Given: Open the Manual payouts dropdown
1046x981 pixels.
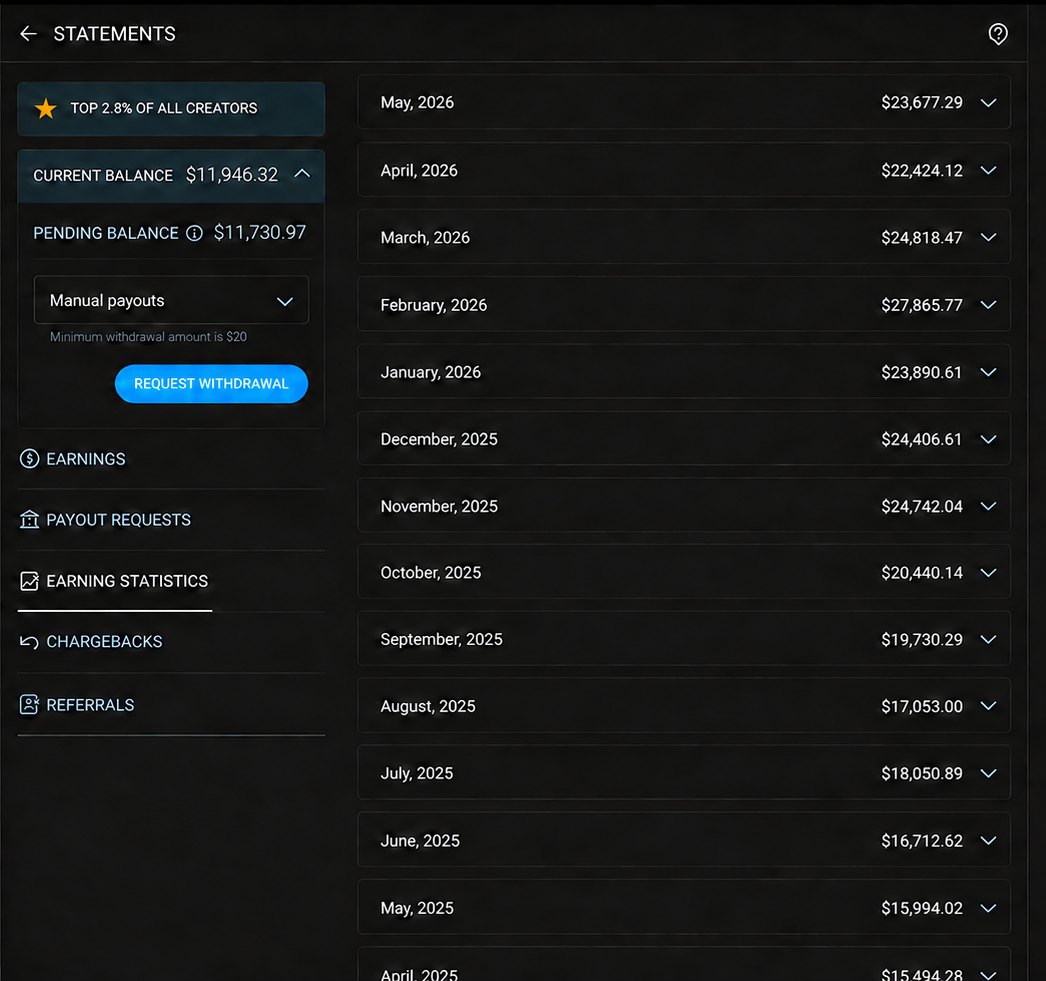Looking at the screenshot, I should (171, 300).
